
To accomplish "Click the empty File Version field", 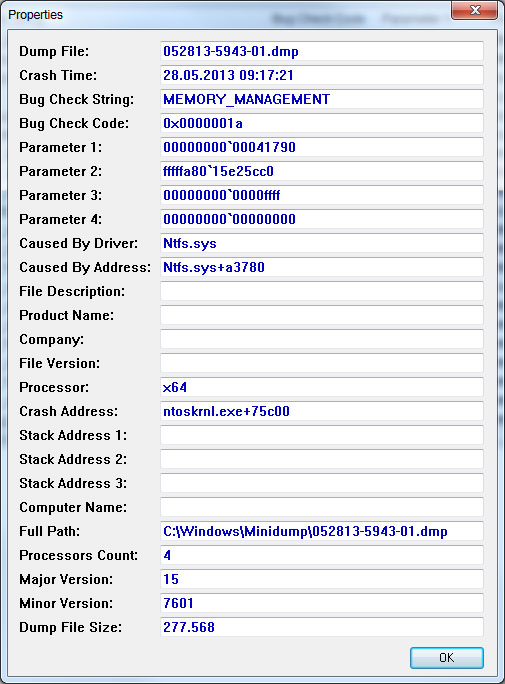I will (x=322, y=363).
